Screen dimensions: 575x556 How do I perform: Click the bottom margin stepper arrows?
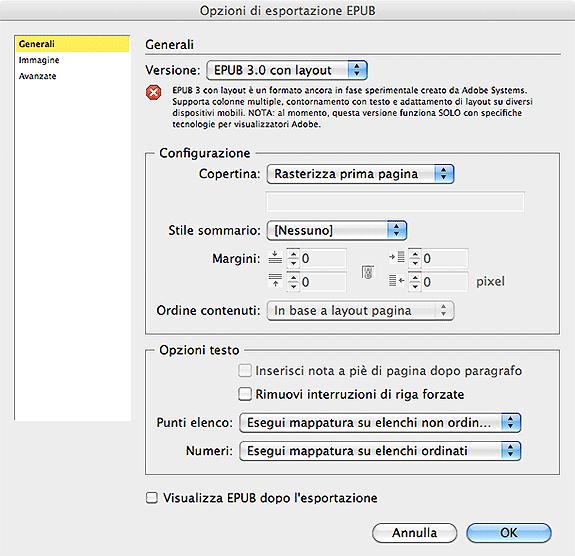tap(293, 282)
